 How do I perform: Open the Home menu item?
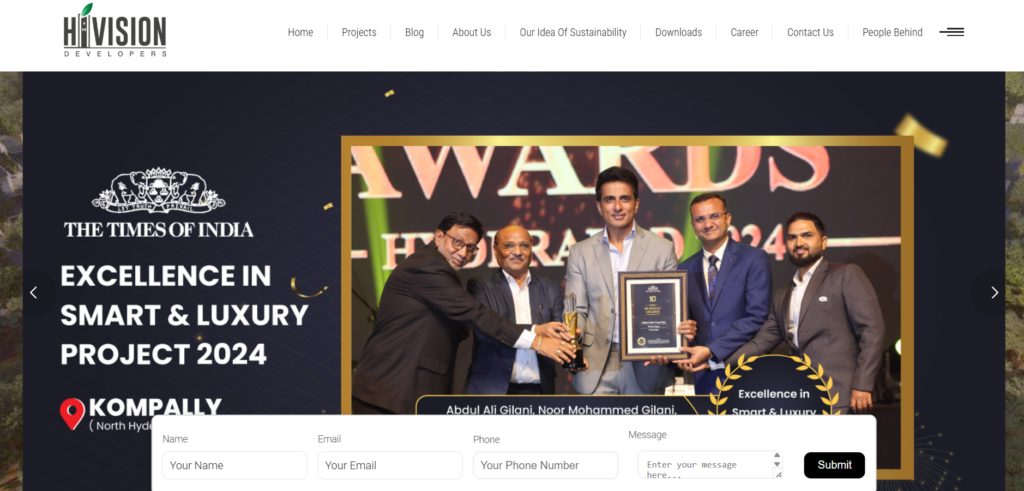click(300, 32)
